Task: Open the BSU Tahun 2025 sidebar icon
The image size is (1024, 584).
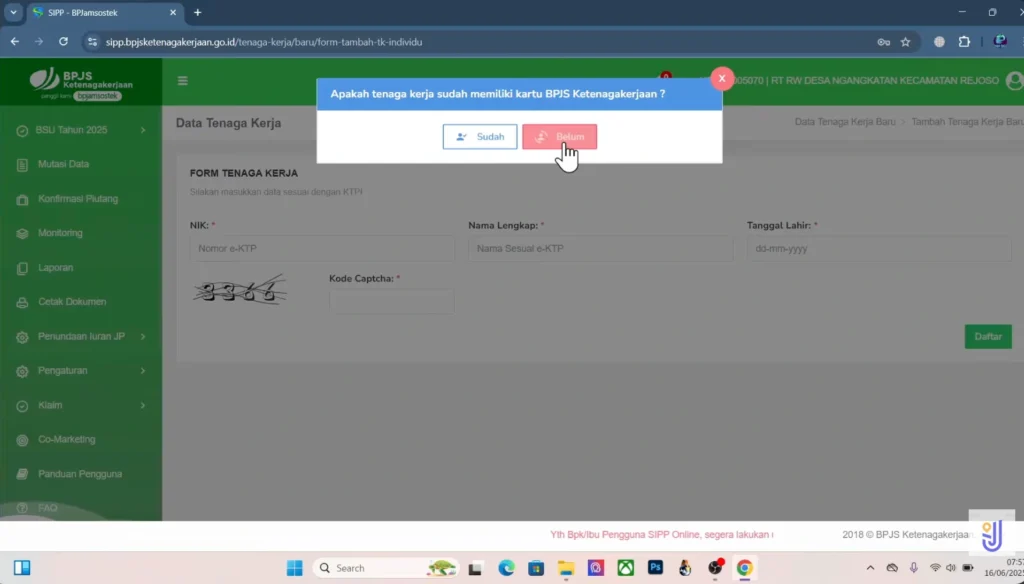Action: tap(22, 130)
